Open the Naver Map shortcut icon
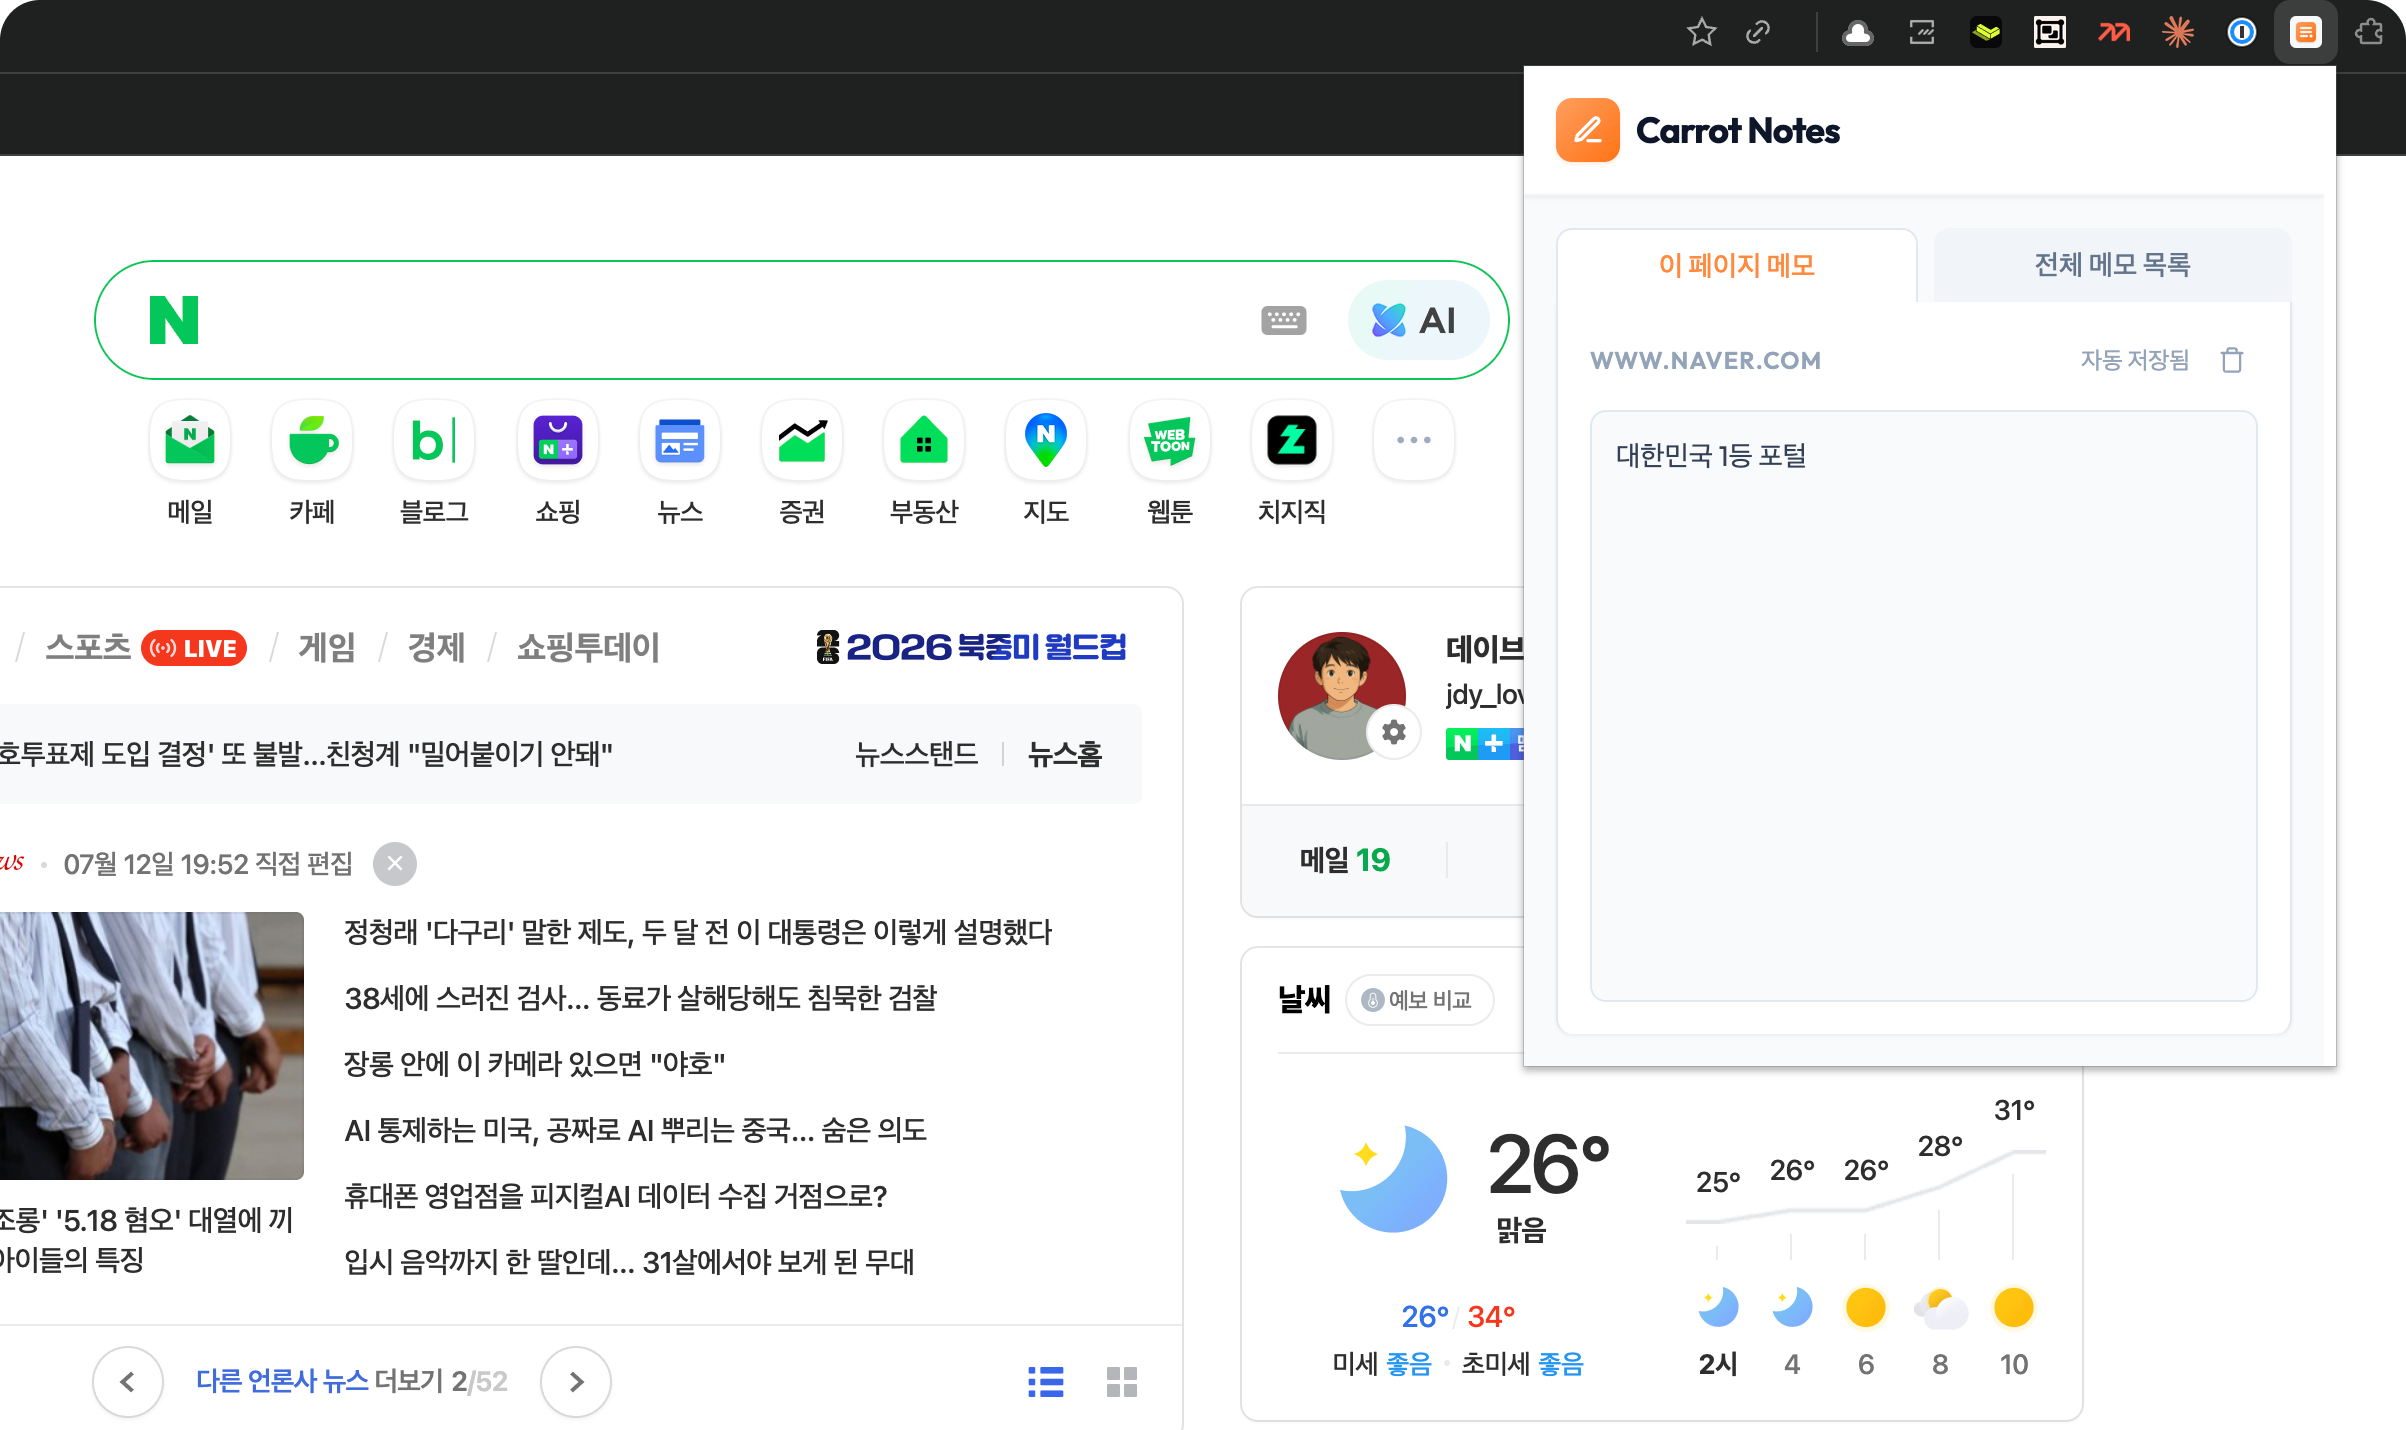 point(1046,440)
